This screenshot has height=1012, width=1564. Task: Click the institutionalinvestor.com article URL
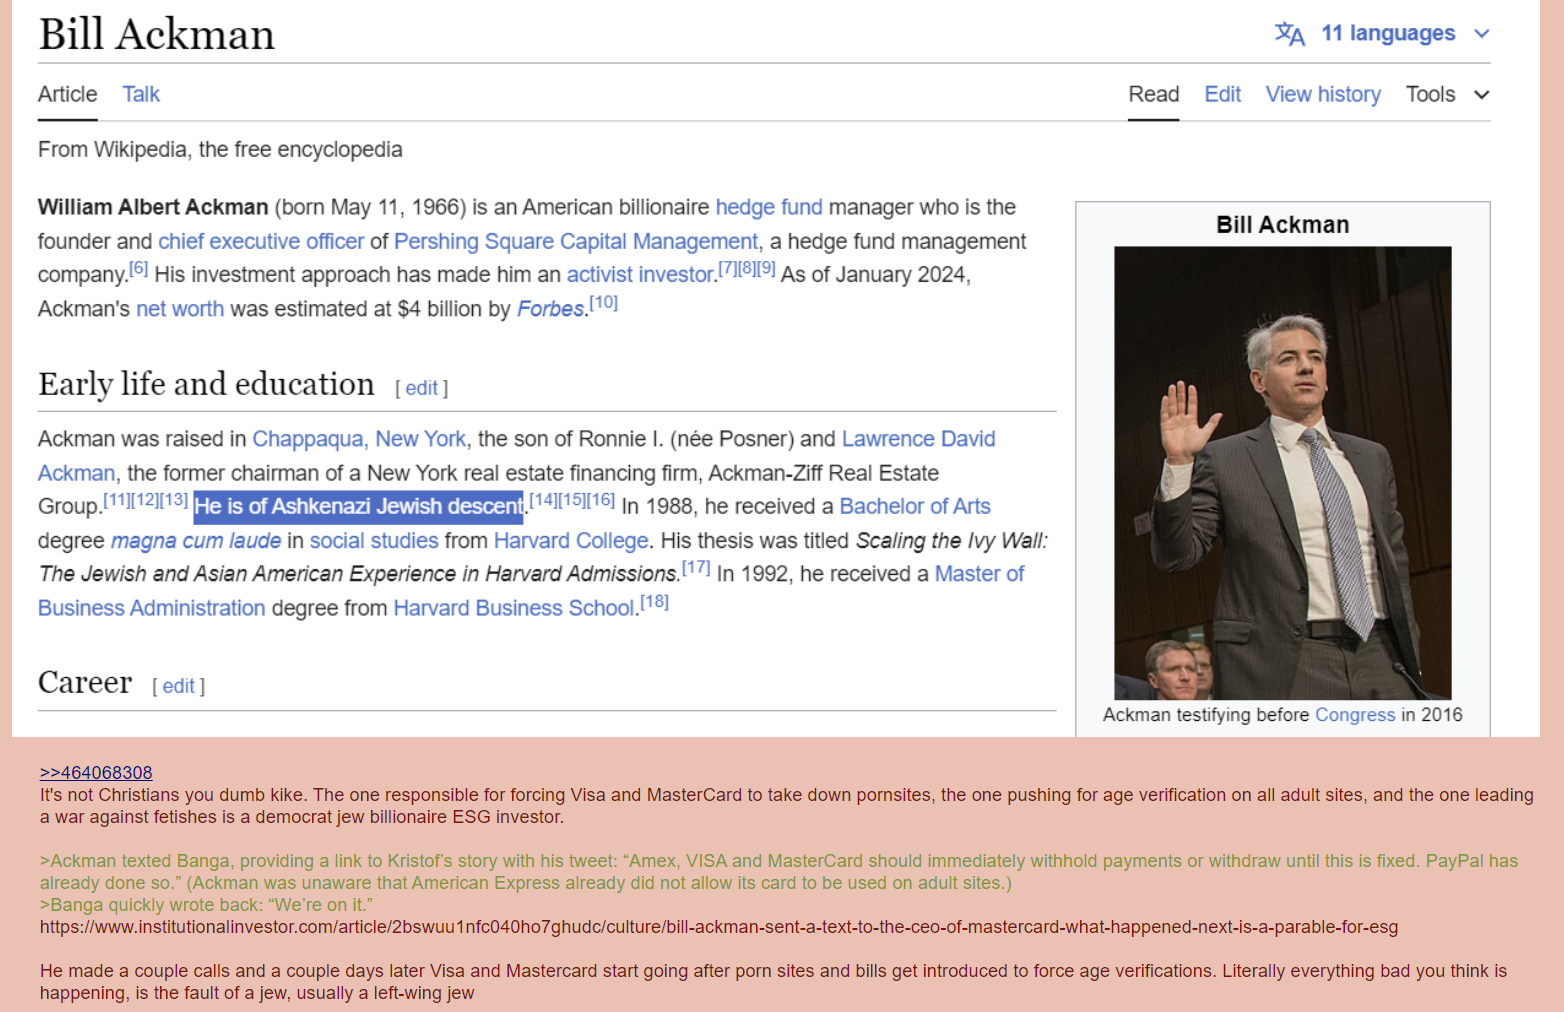coord(719,927)
